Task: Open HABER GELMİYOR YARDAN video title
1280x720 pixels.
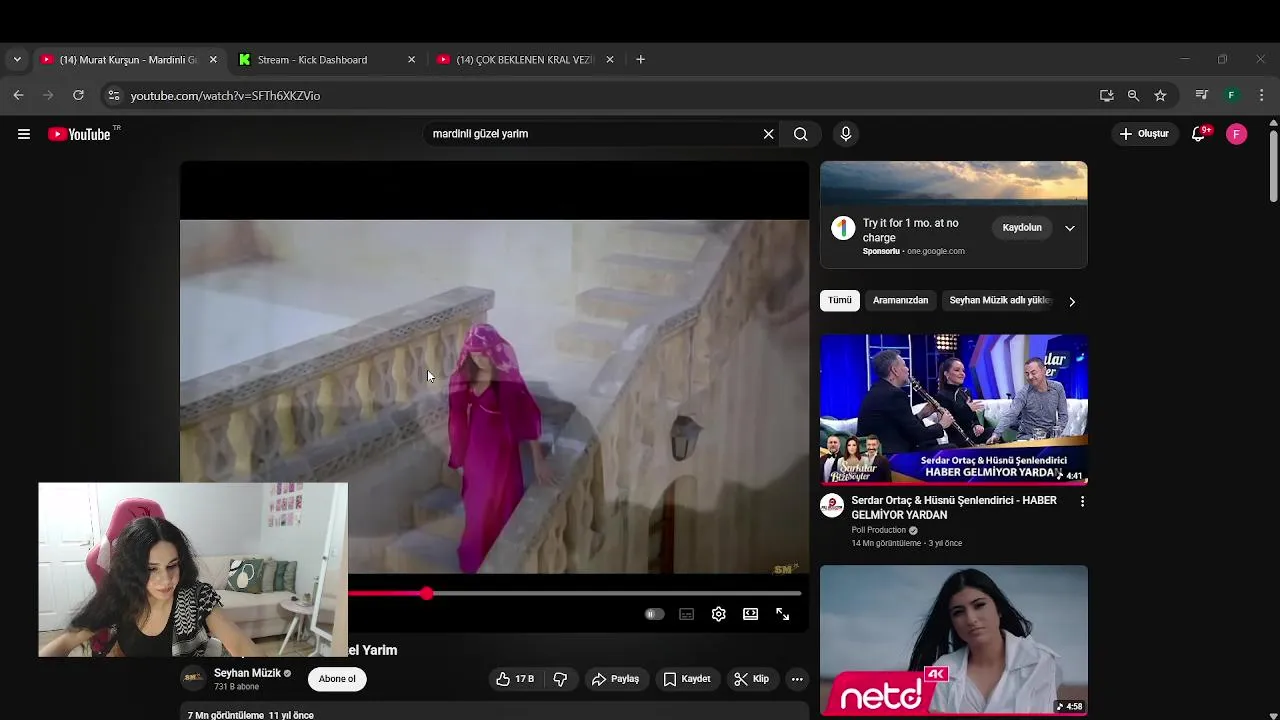Action: click(954, 507)
